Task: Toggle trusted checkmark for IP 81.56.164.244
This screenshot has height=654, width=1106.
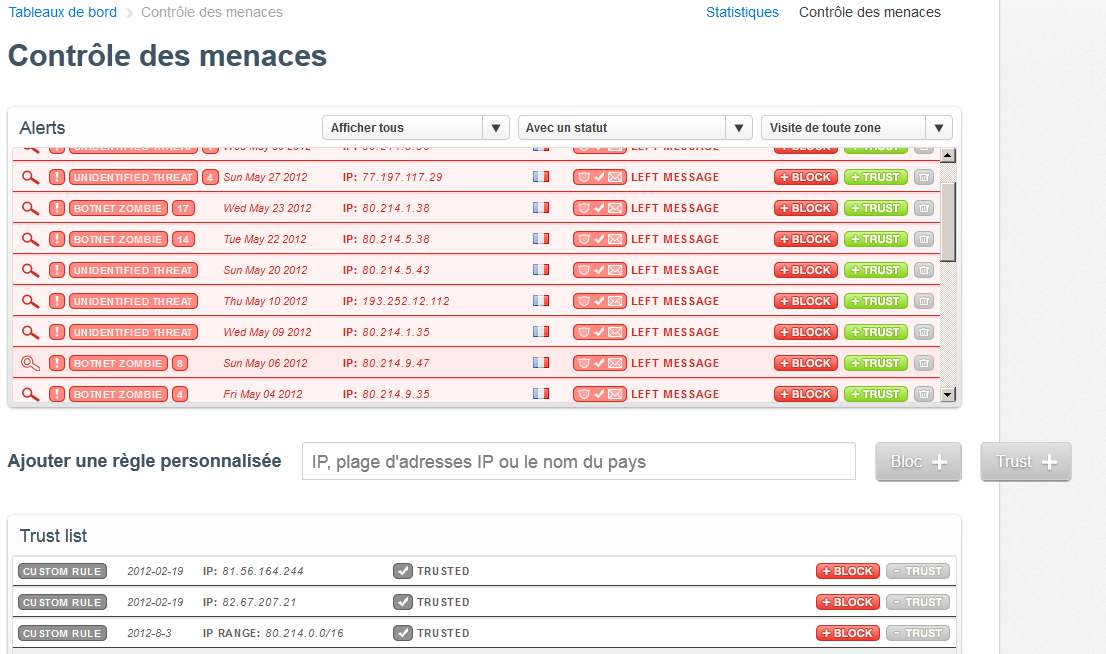Action: click(403, 571)
